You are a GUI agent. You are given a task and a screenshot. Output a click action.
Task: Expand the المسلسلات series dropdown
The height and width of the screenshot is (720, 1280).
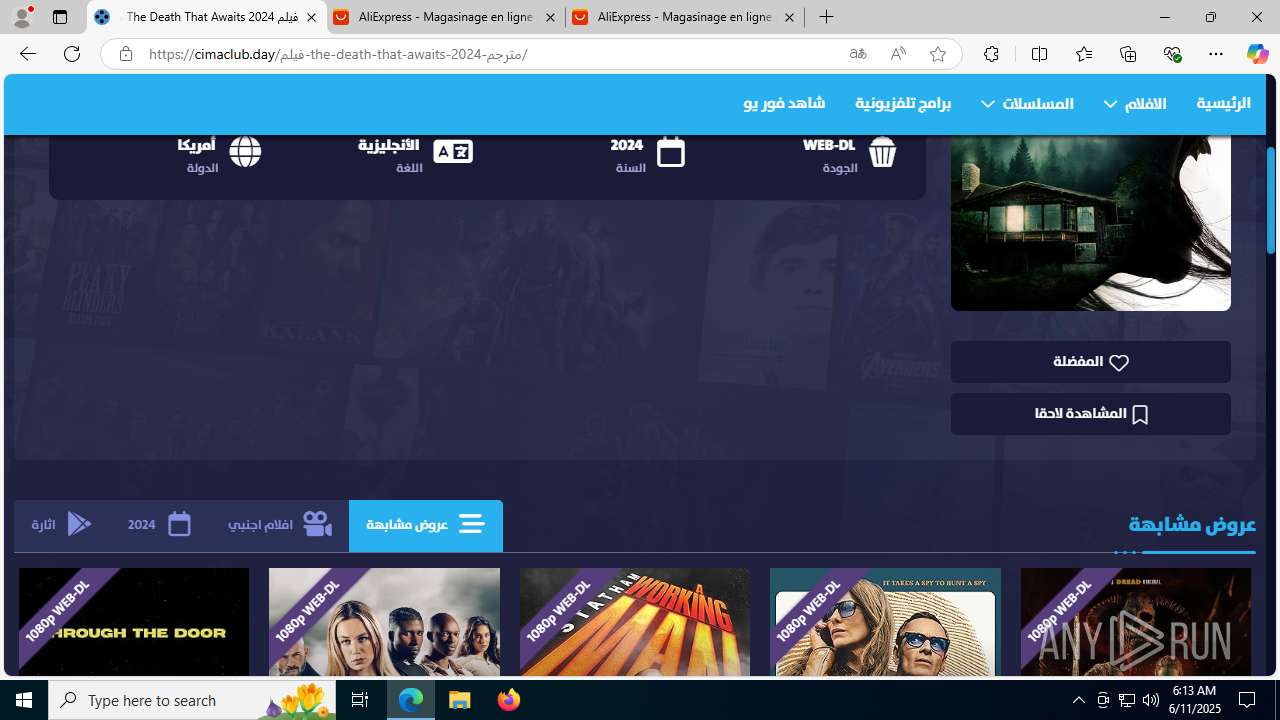[1027, 103]
